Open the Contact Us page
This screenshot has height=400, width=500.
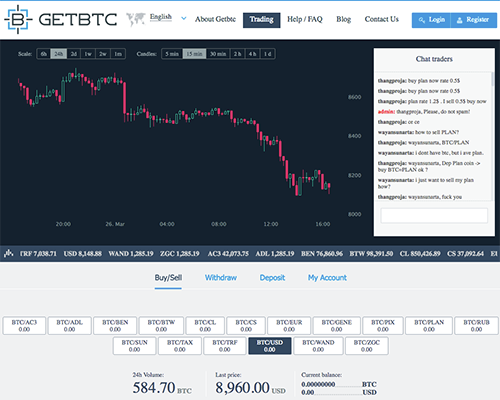(382, 19)
